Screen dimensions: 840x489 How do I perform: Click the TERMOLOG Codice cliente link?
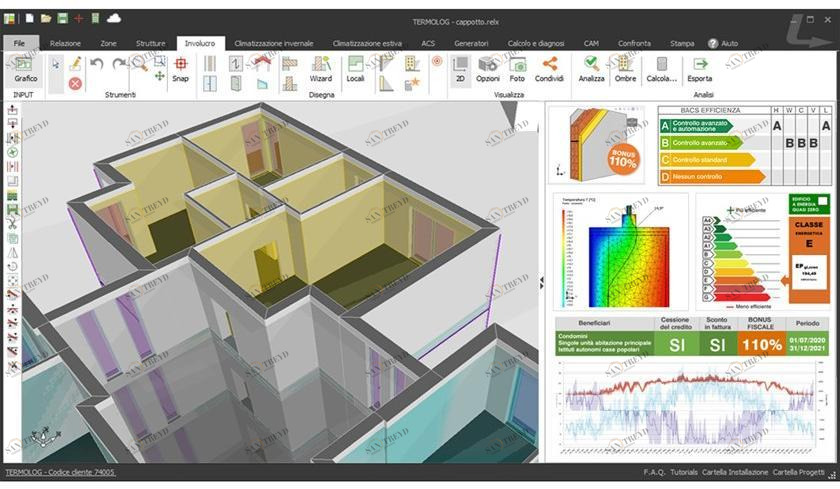(60, 472)
